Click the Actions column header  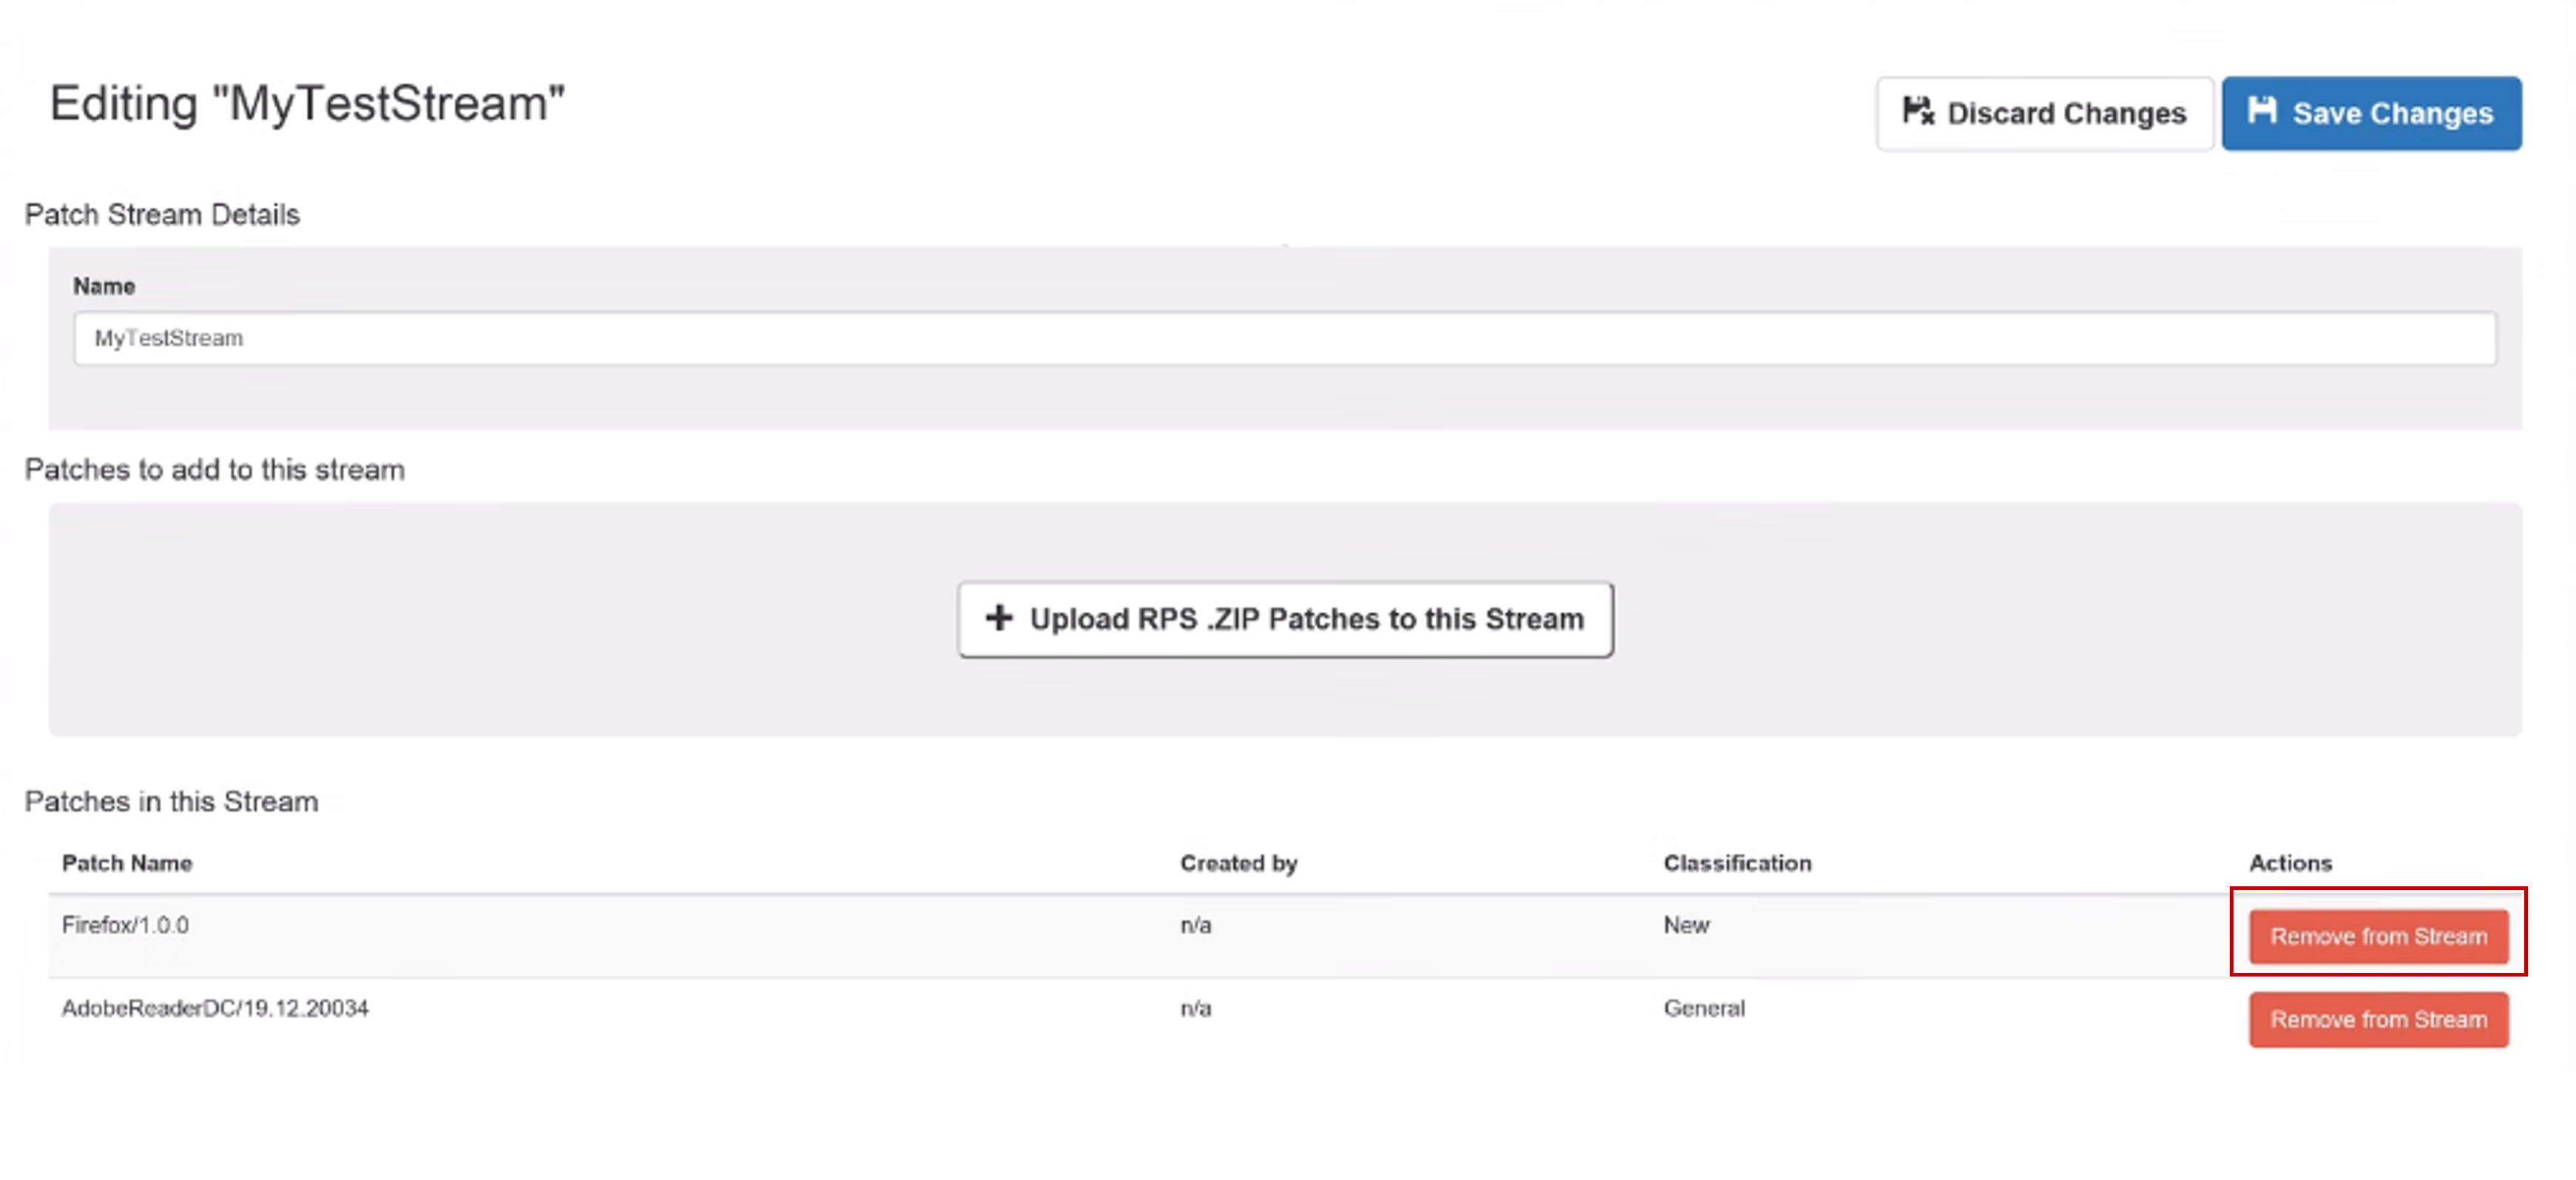2290,863
